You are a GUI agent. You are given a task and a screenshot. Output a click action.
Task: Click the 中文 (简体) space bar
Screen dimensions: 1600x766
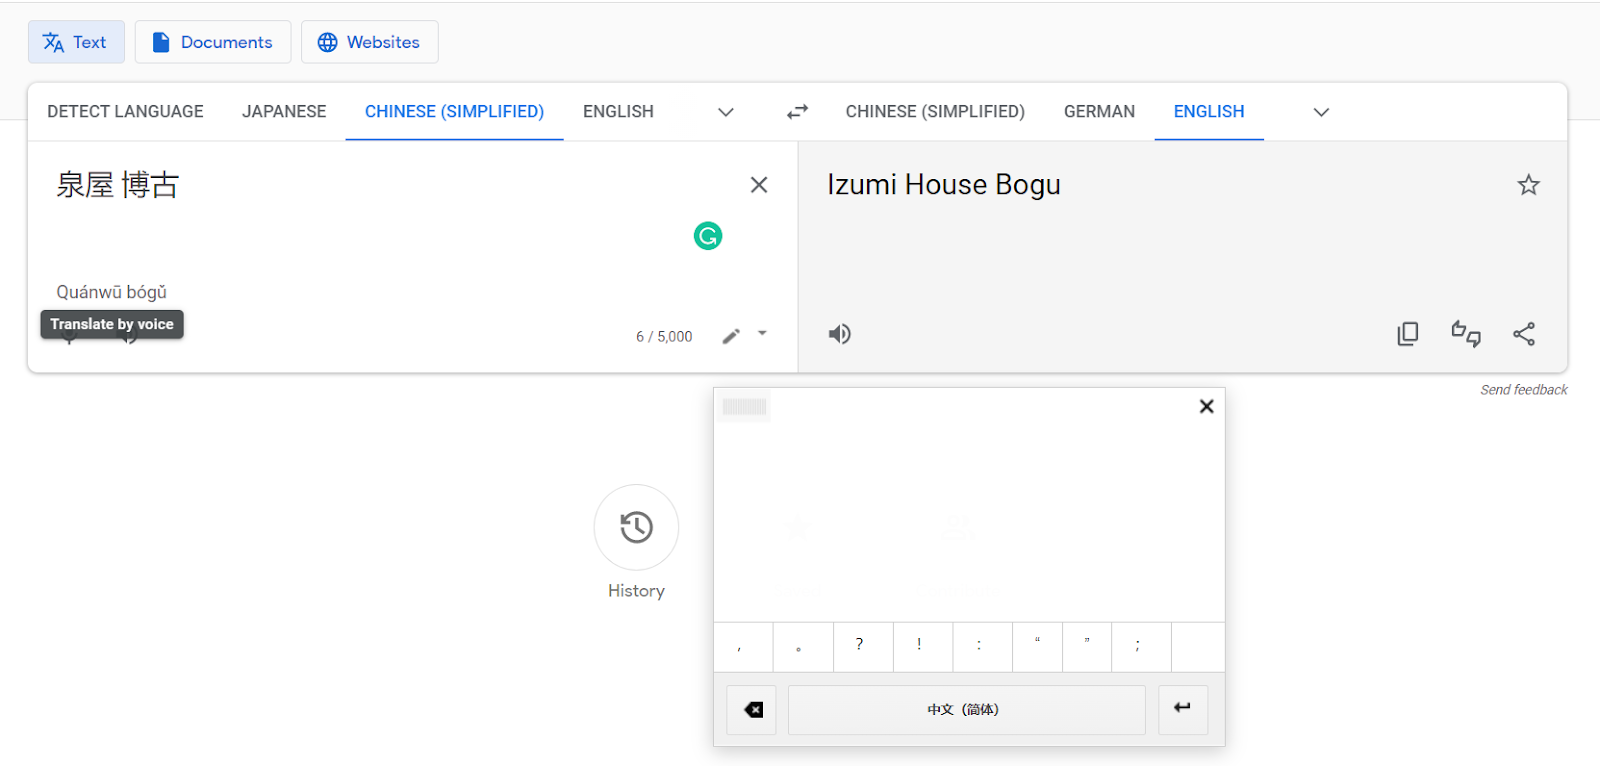966,710
